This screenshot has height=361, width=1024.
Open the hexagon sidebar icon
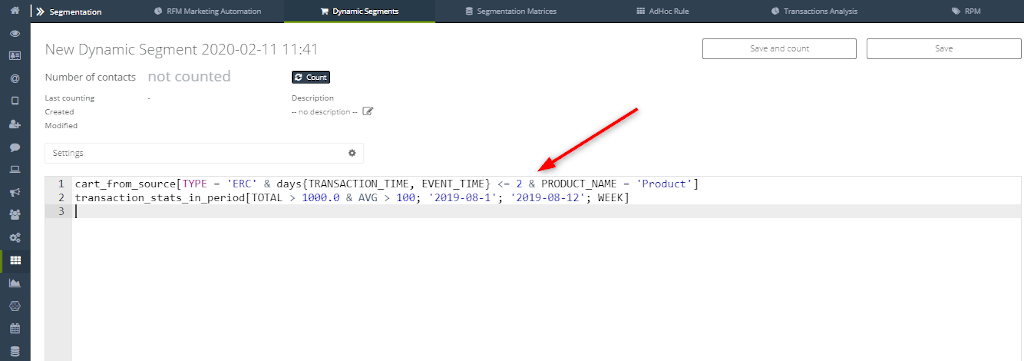(x=15, y=306)
